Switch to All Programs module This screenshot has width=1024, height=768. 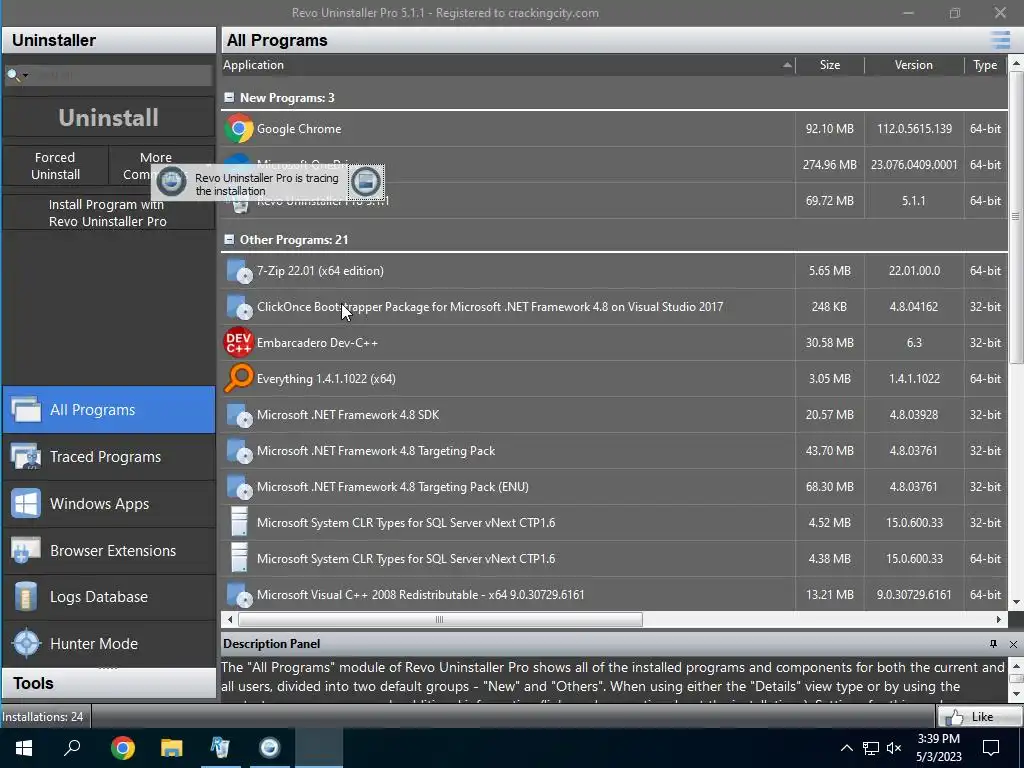pyautogui.click(x=108, y=409)
